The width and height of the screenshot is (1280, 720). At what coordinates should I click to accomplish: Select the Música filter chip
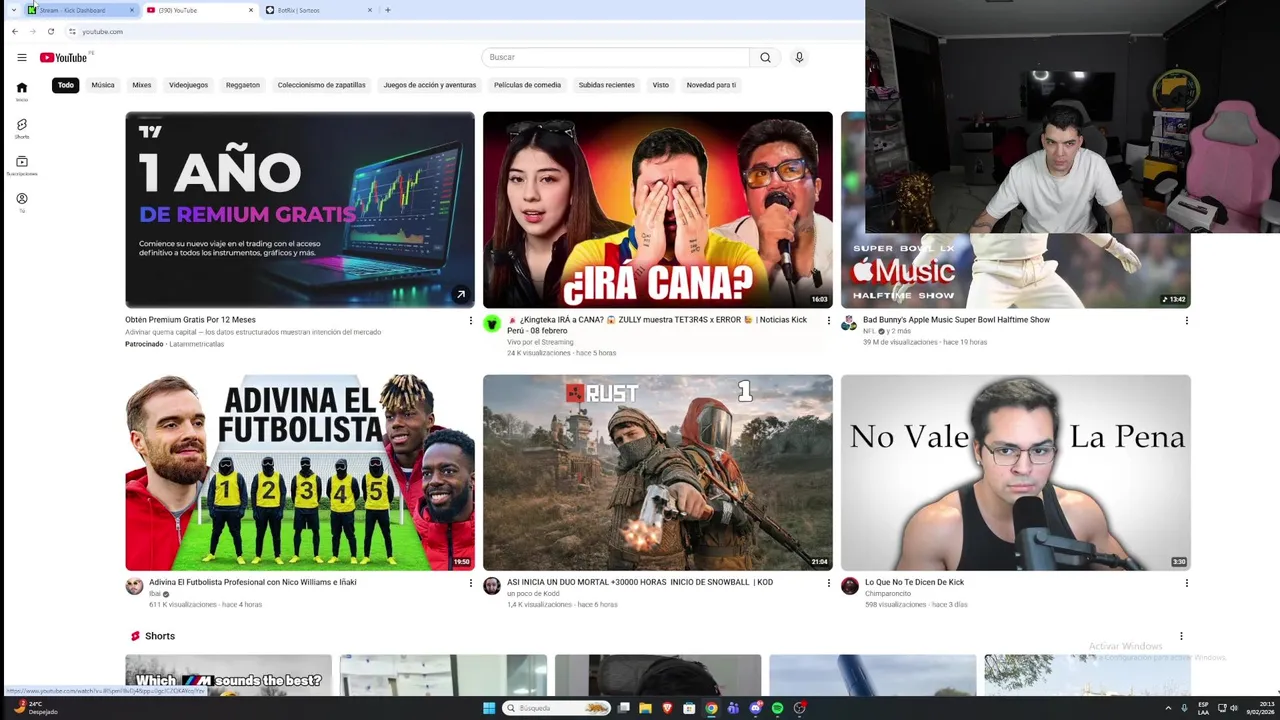103,85
